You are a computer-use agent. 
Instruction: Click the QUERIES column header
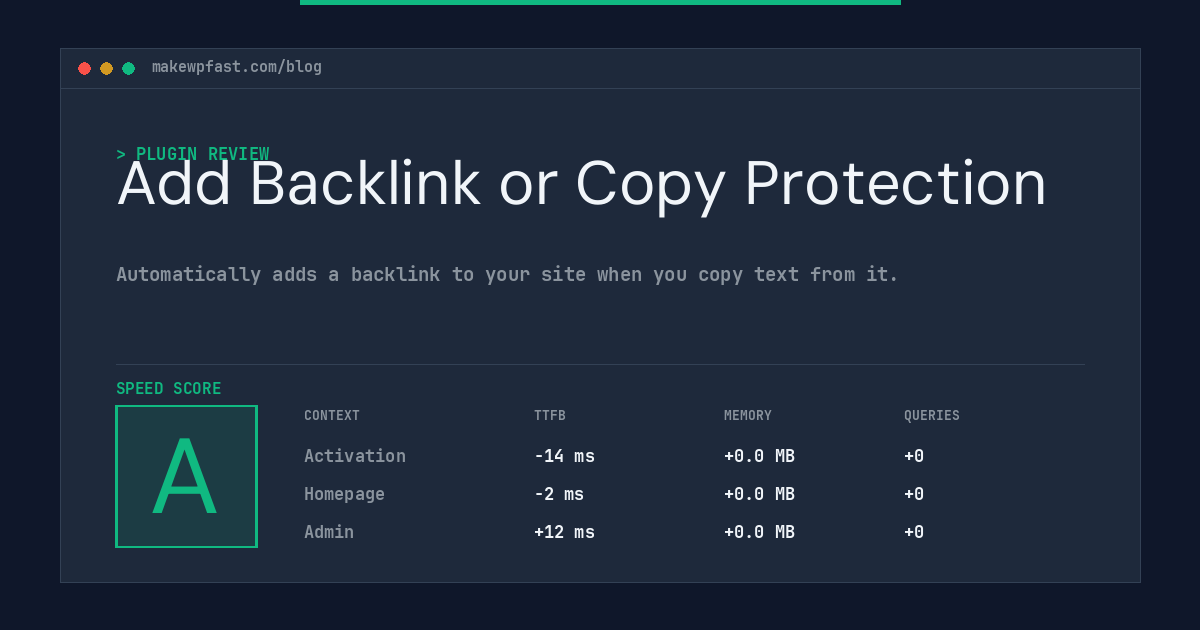(932, 415)
